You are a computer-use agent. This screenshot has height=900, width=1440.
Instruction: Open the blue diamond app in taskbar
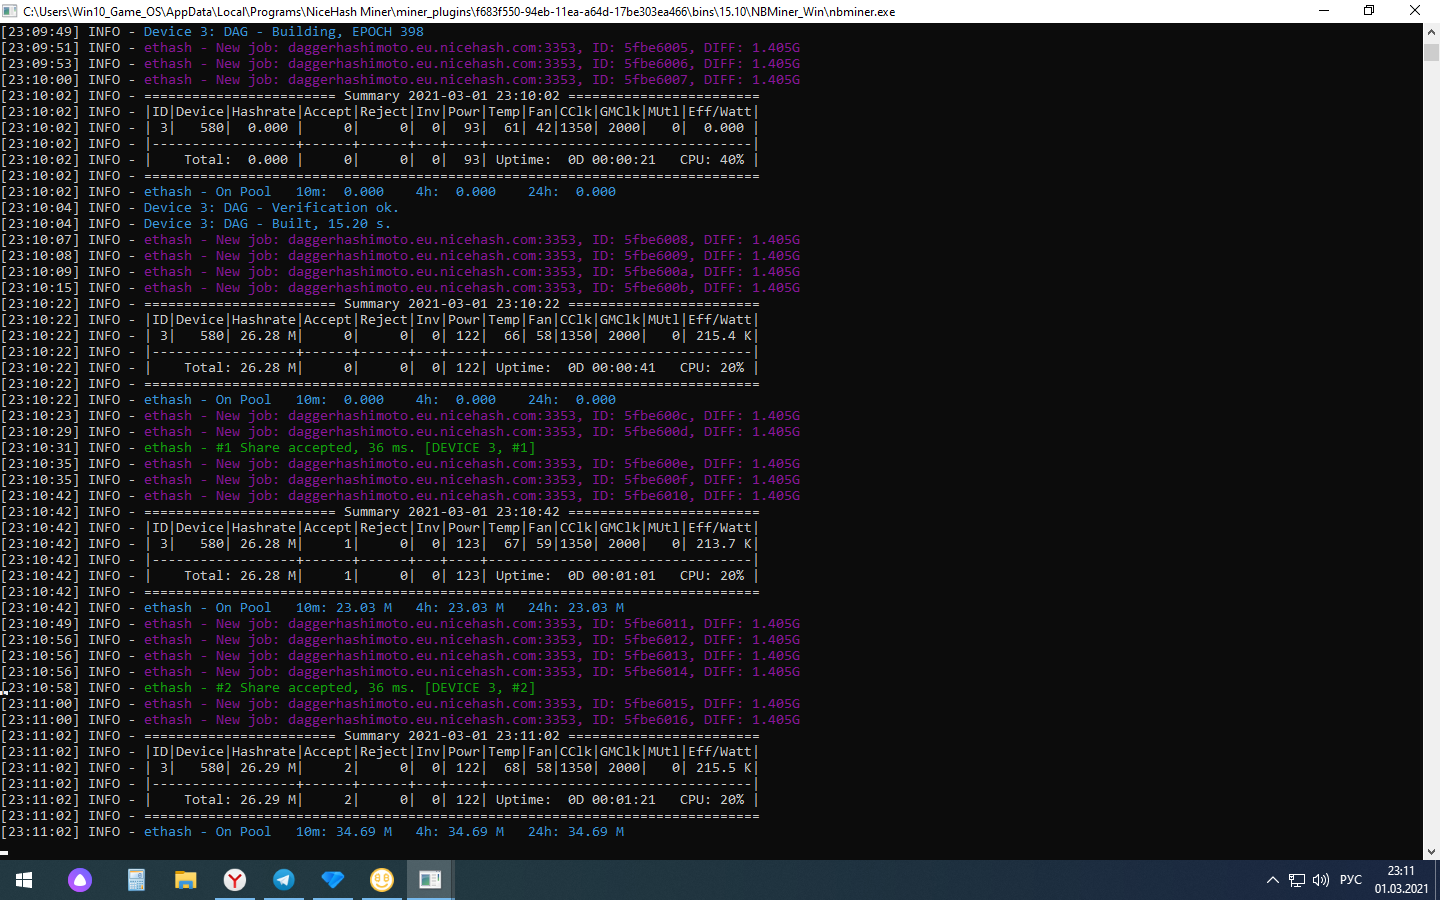click(333, 880)
